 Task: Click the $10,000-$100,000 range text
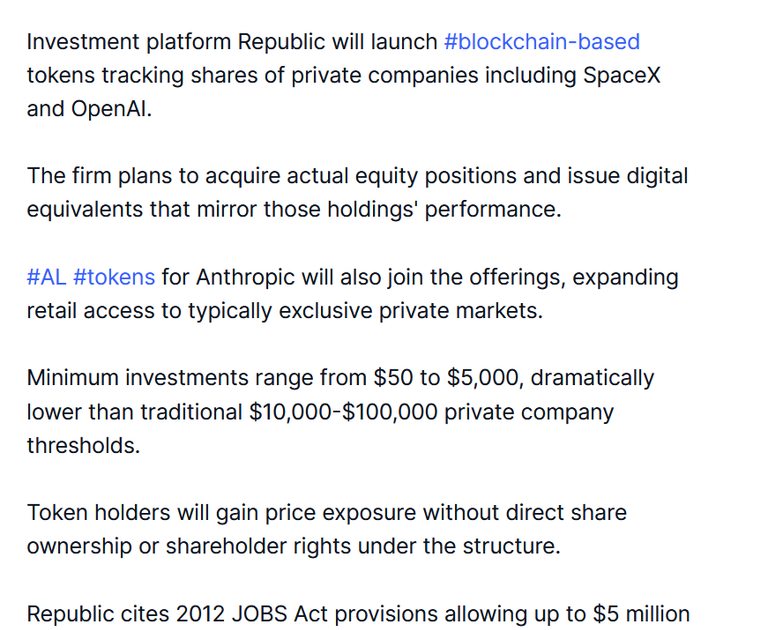343,412
